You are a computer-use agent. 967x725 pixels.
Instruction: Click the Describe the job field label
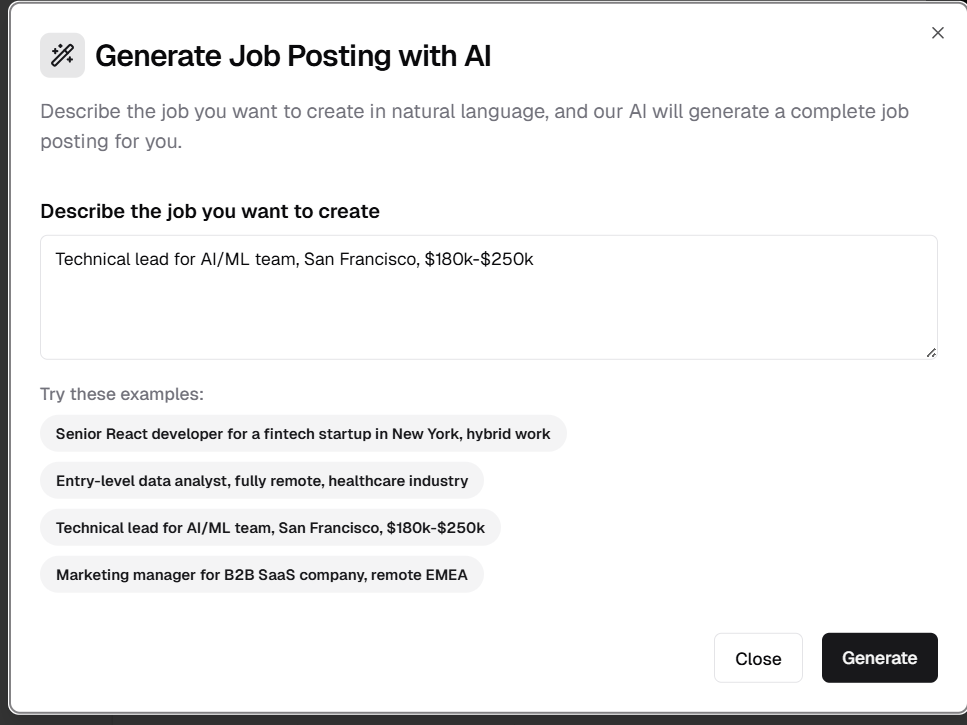pos(210,211)
